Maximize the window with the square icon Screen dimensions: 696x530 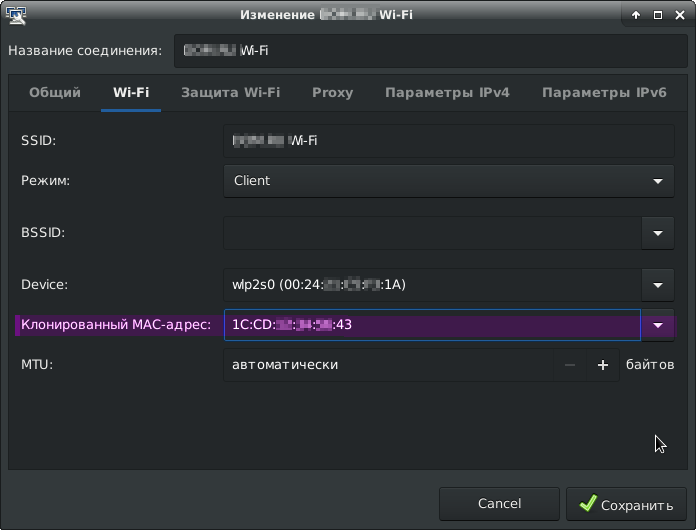tap(658, 15)
